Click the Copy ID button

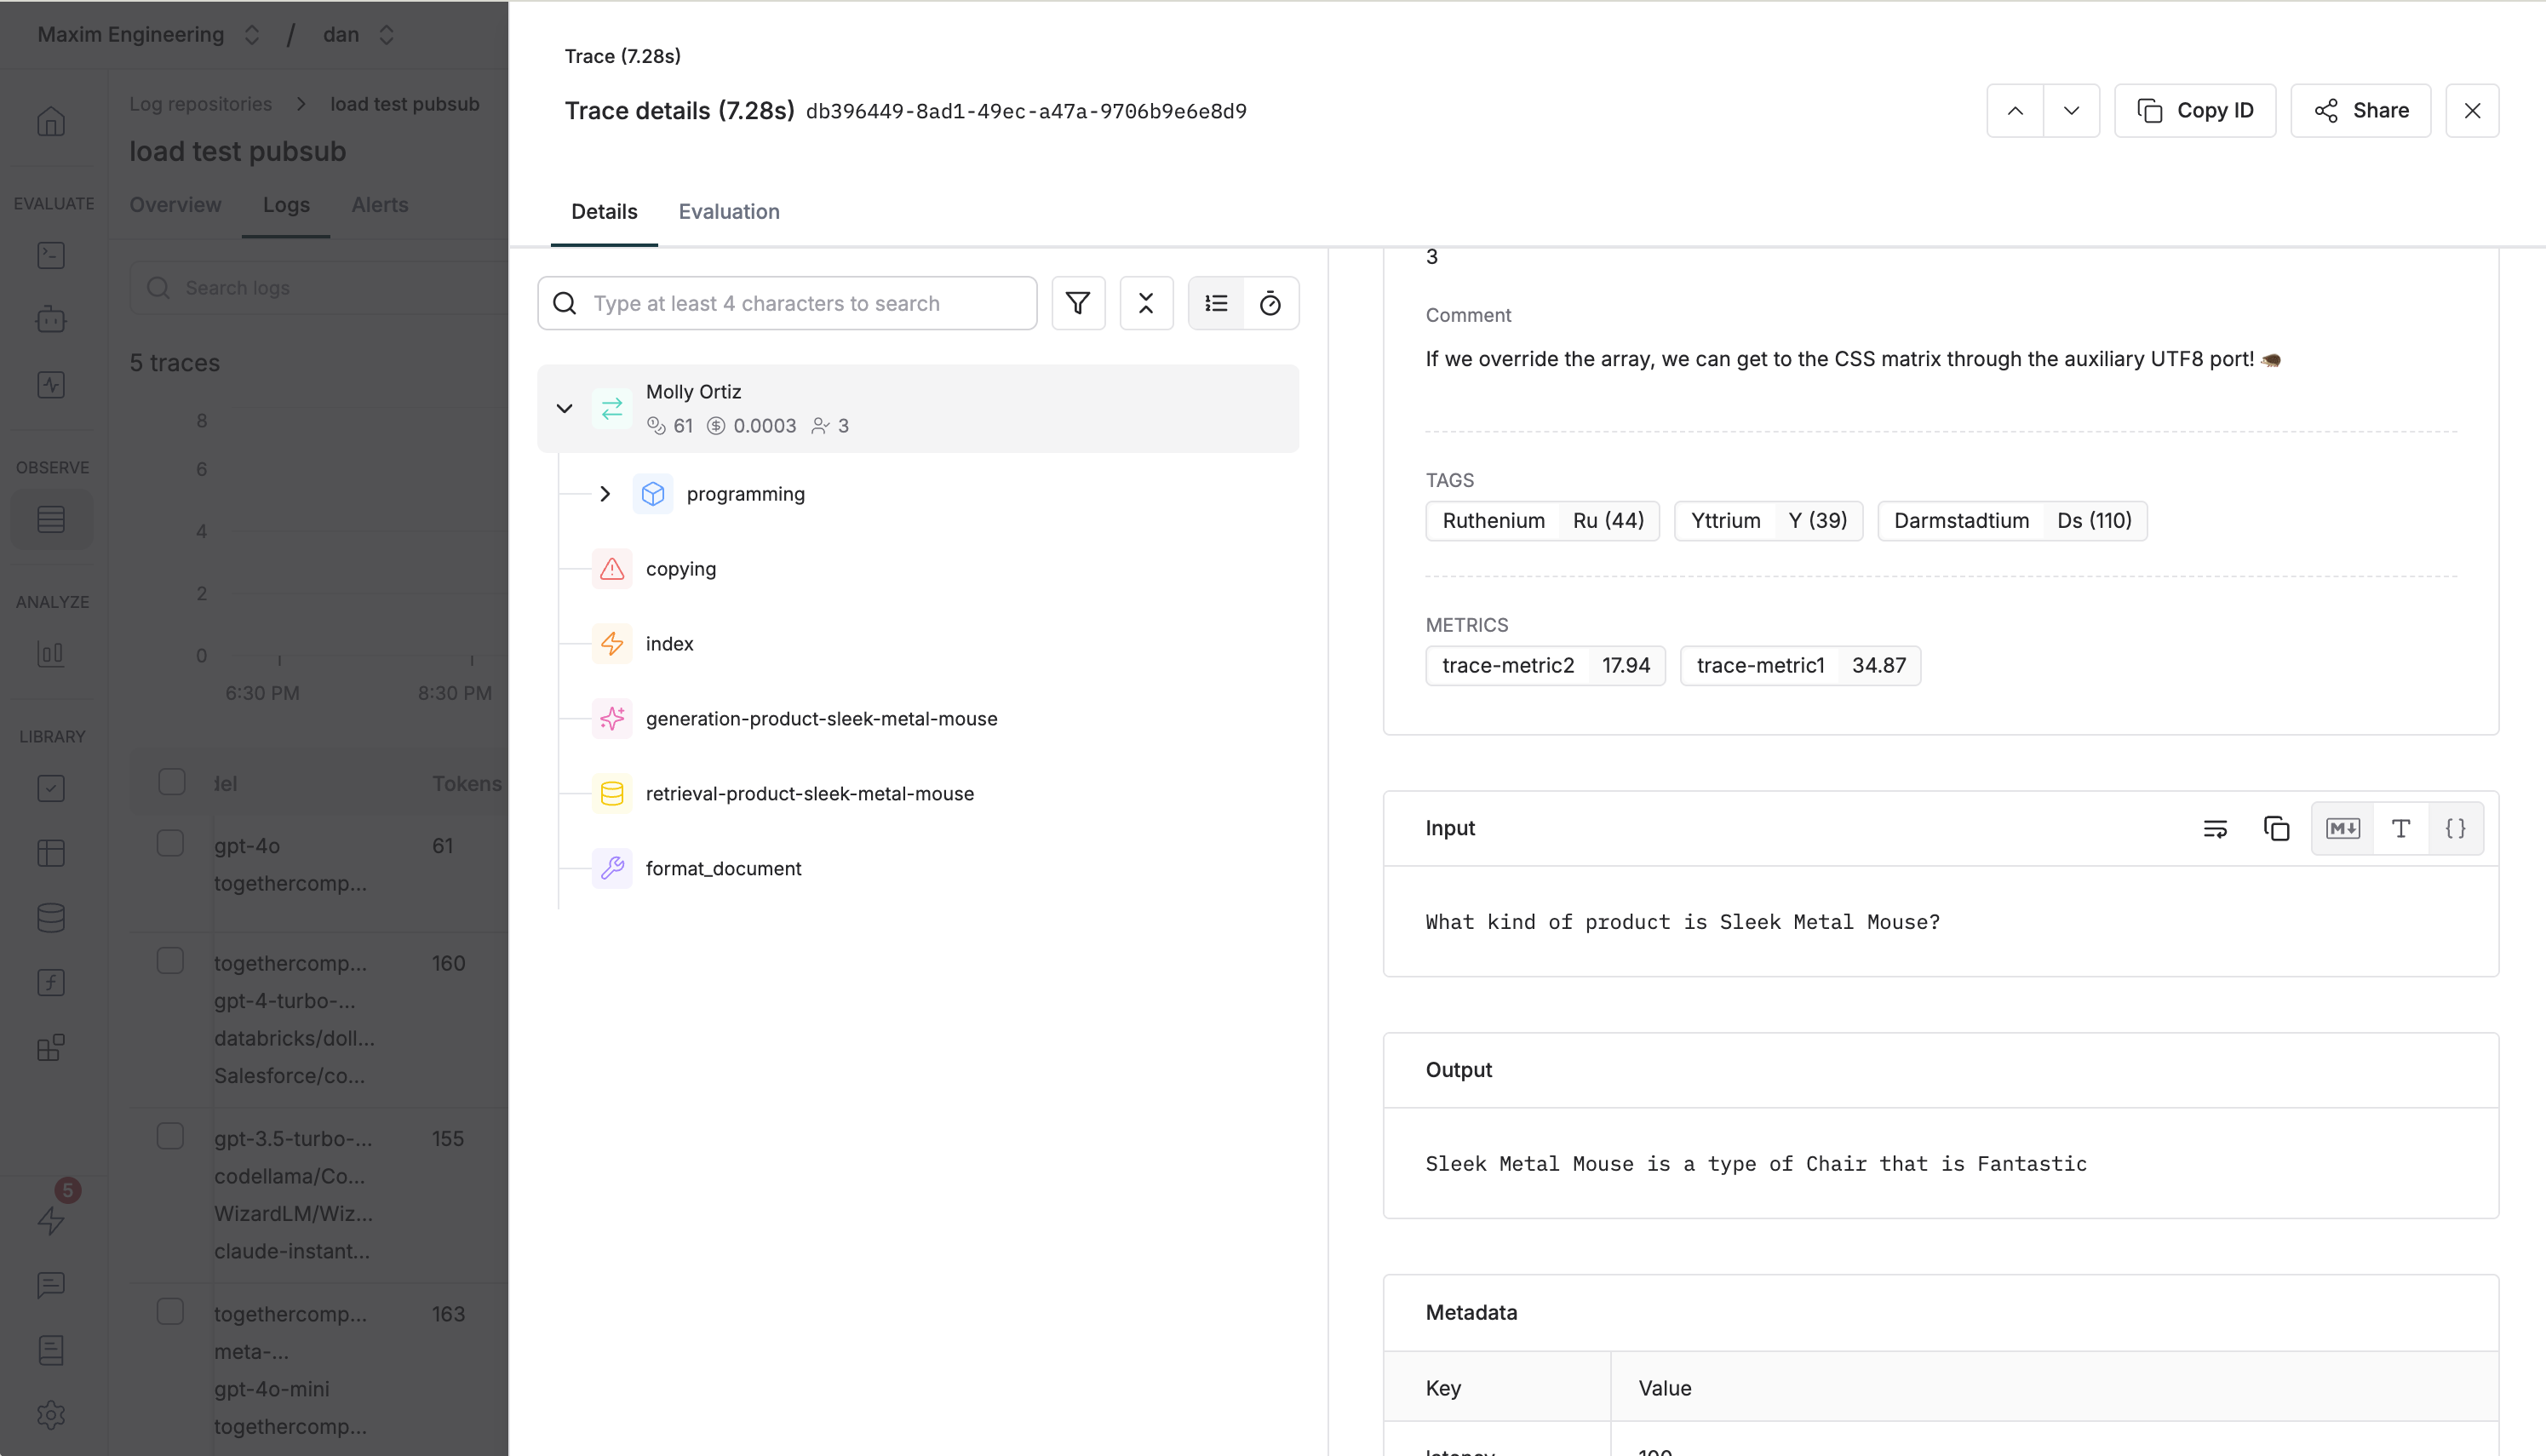pyautogui.click(x=2194, y=110)
